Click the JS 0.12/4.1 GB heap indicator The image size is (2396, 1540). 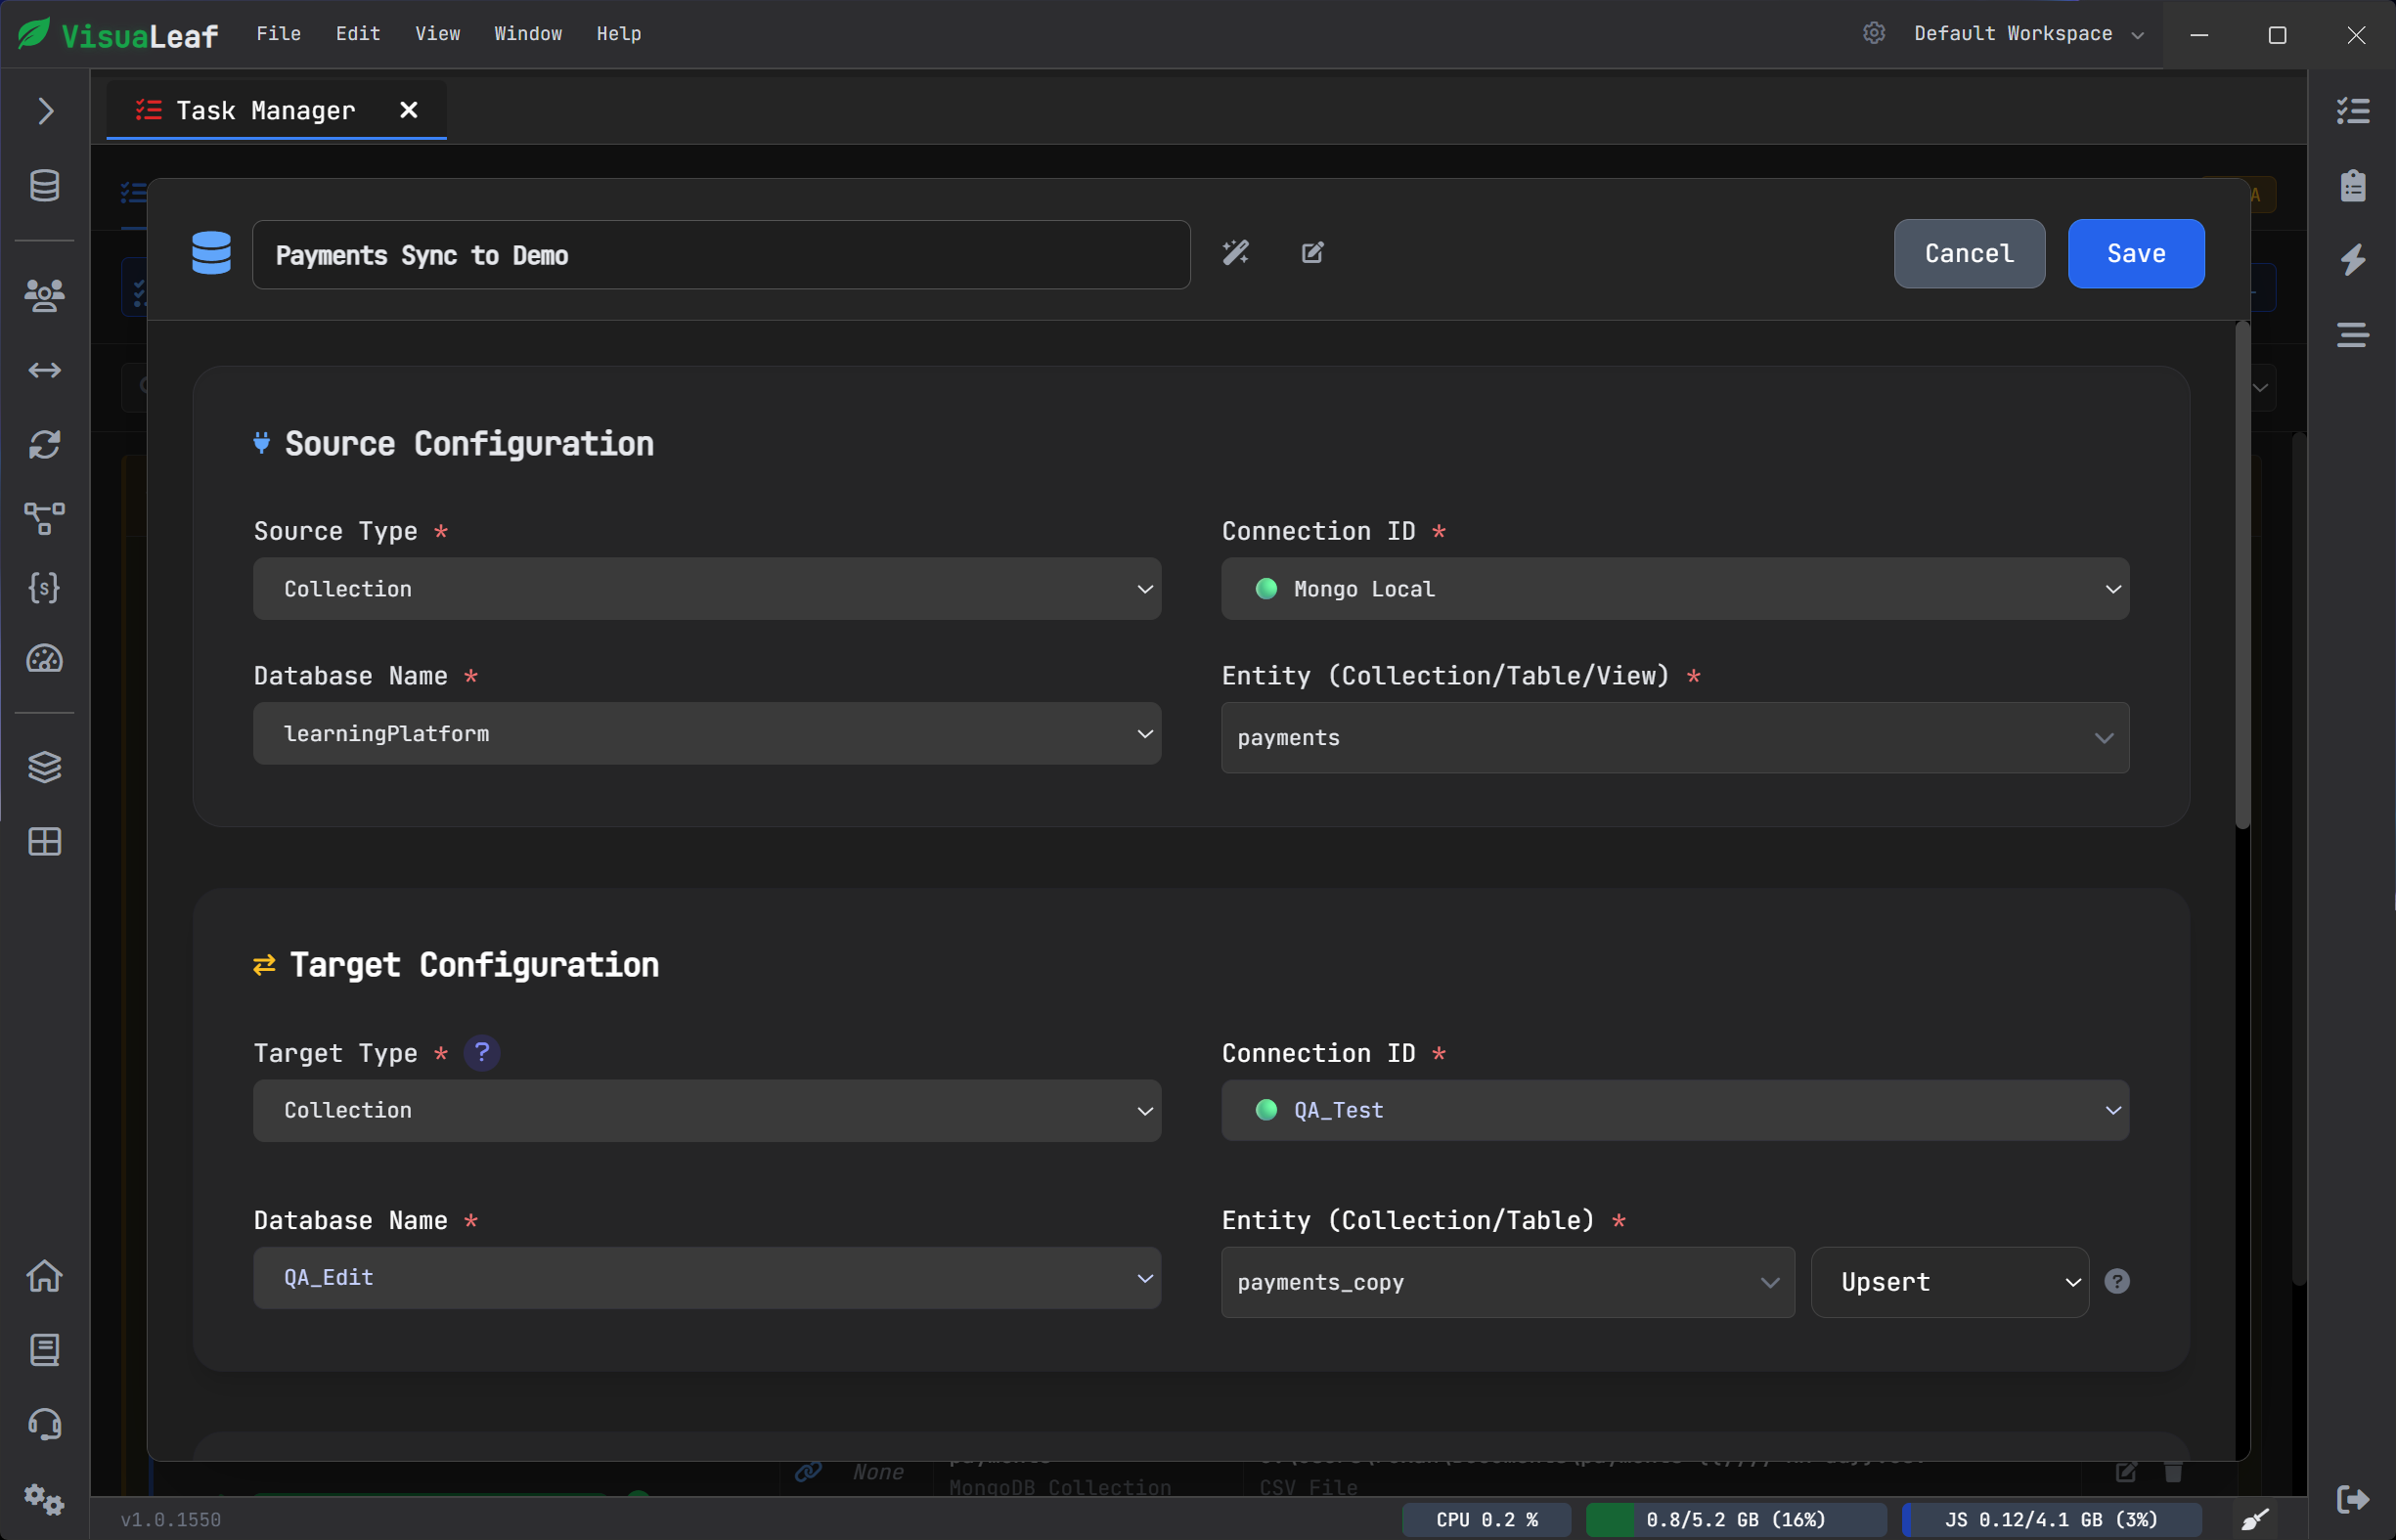click(2051, 1519)
